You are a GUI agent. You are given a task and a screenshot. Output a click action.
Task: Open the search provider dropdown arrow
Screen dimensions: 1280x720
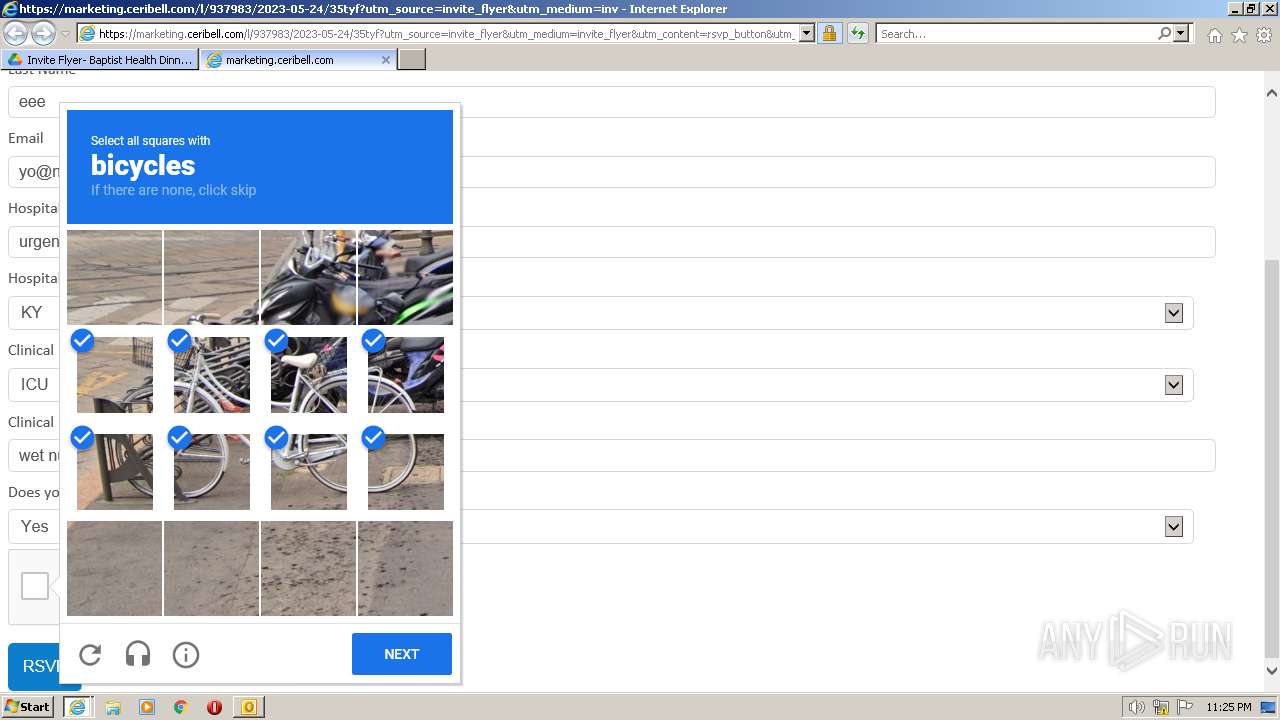(1181, 33)
